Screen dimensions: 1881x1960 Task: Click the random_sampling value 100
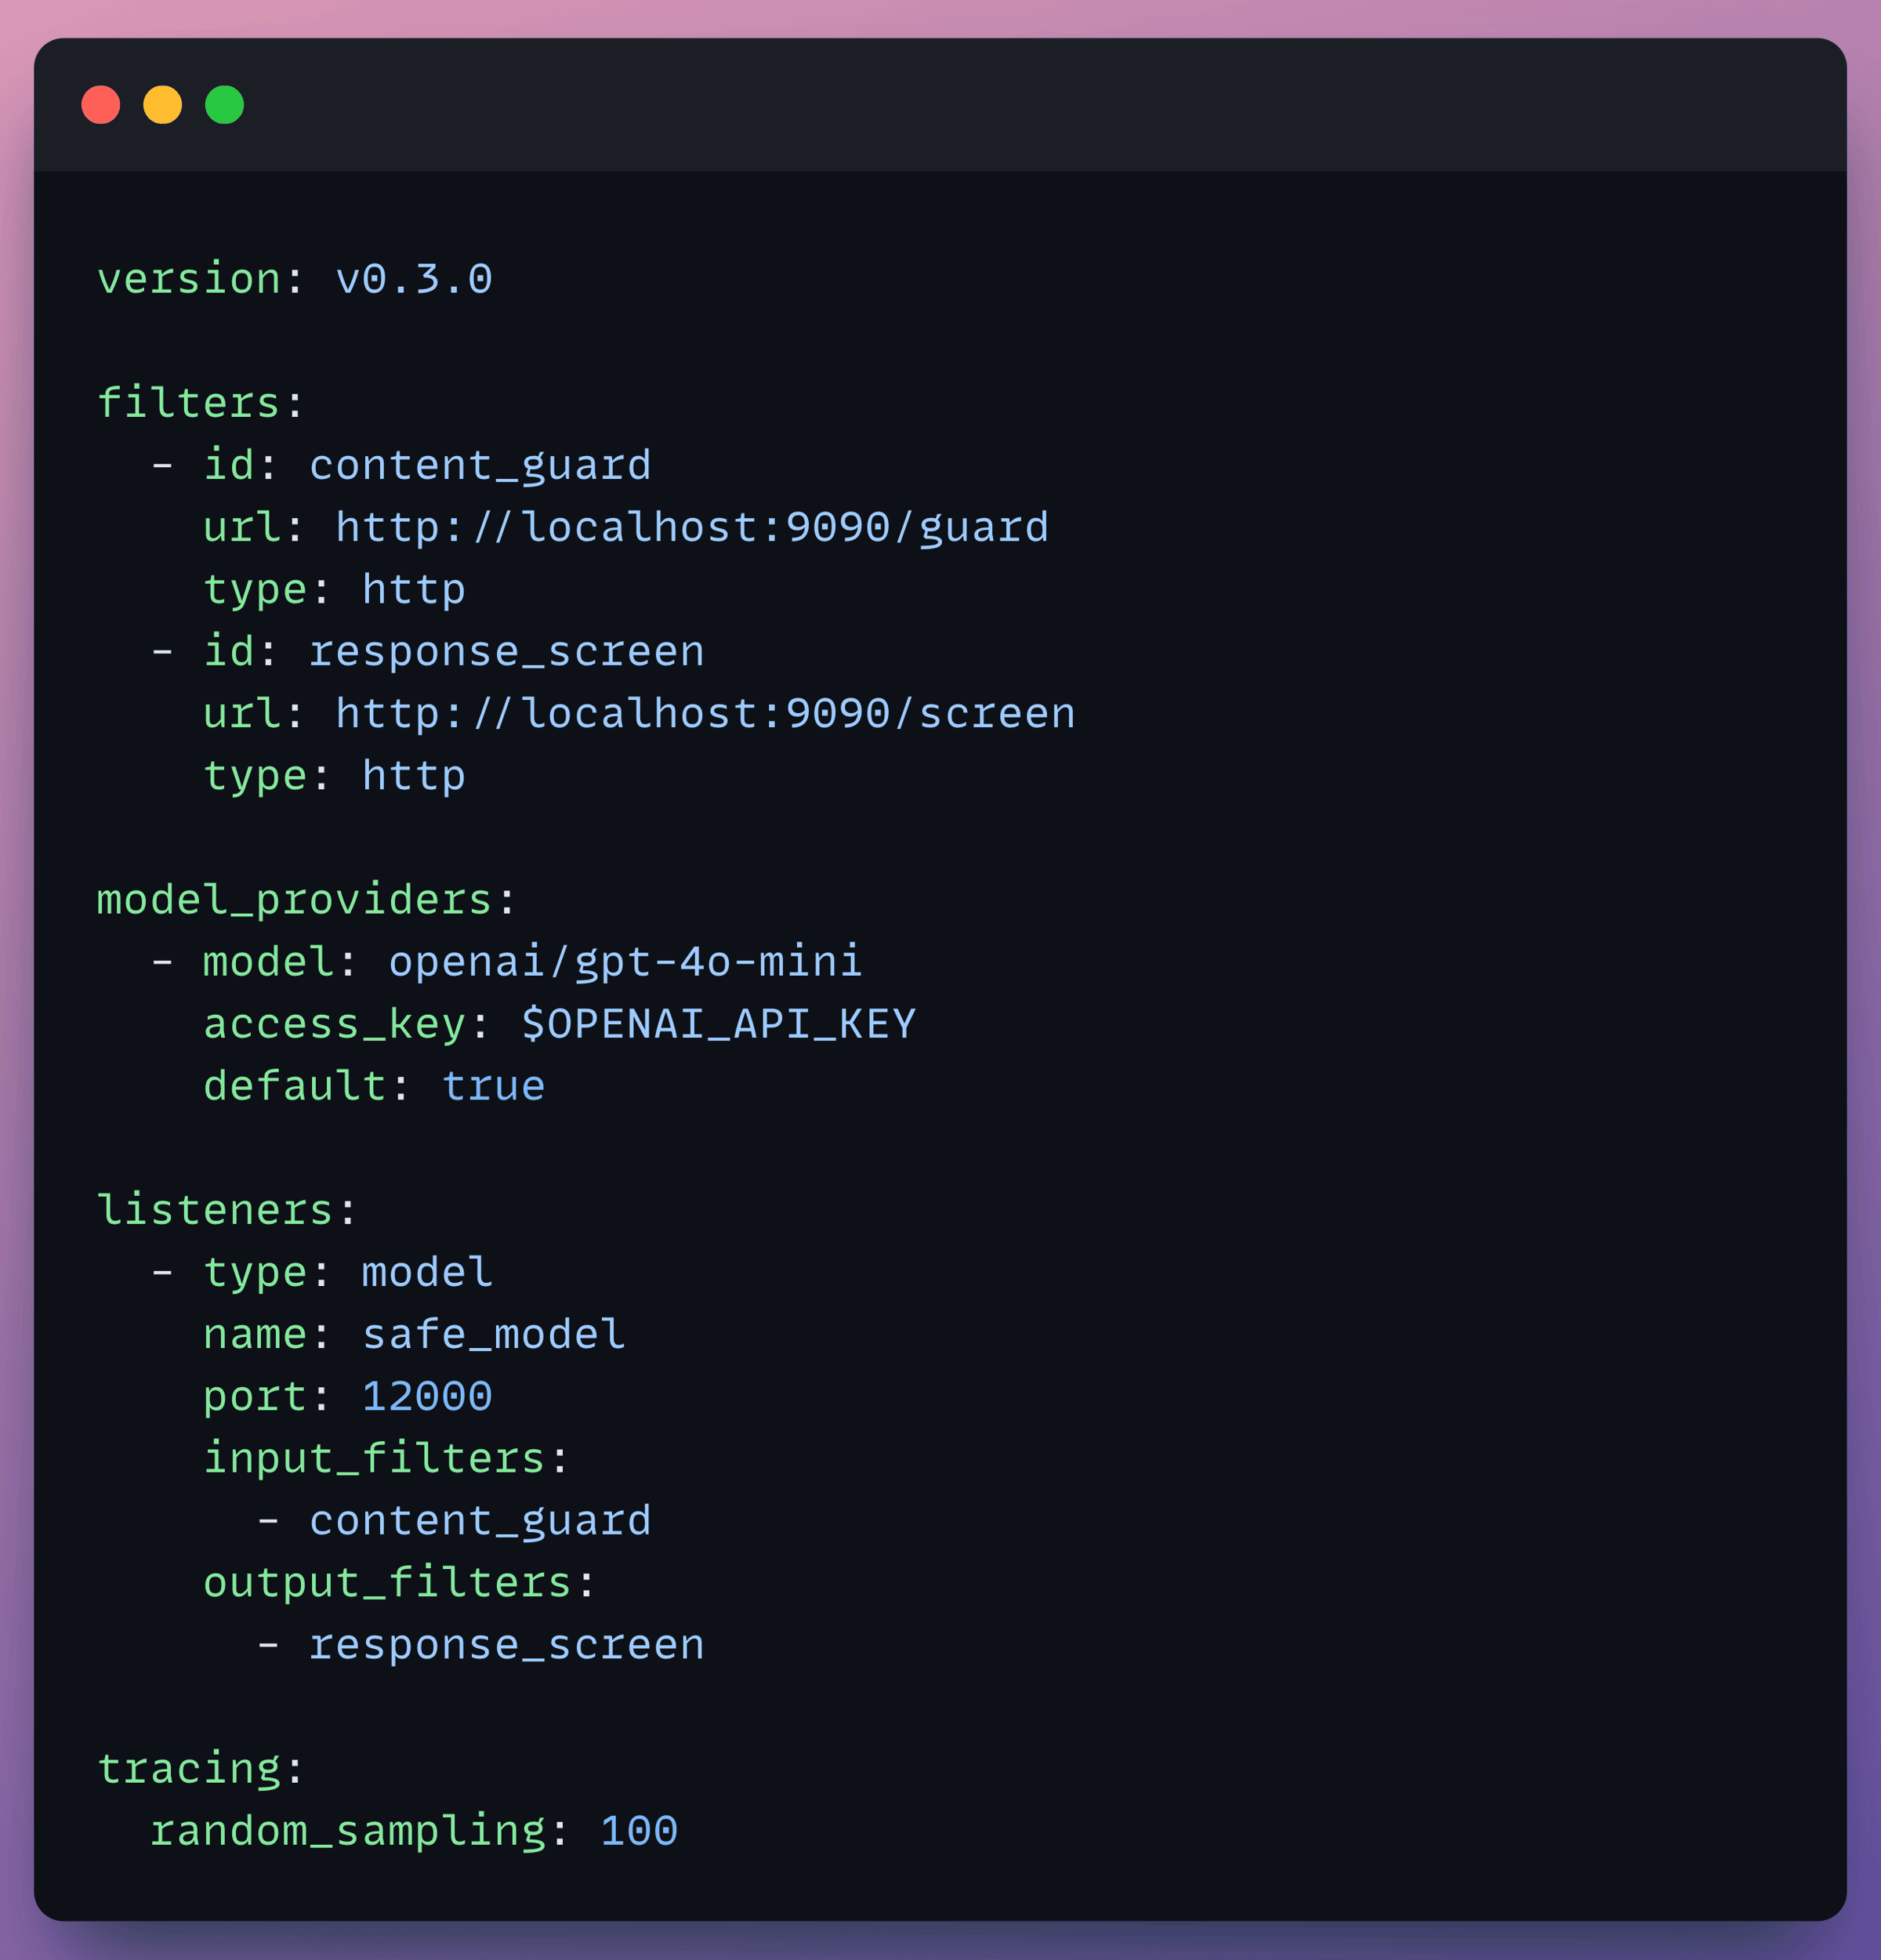click(x=639, y=1831)
